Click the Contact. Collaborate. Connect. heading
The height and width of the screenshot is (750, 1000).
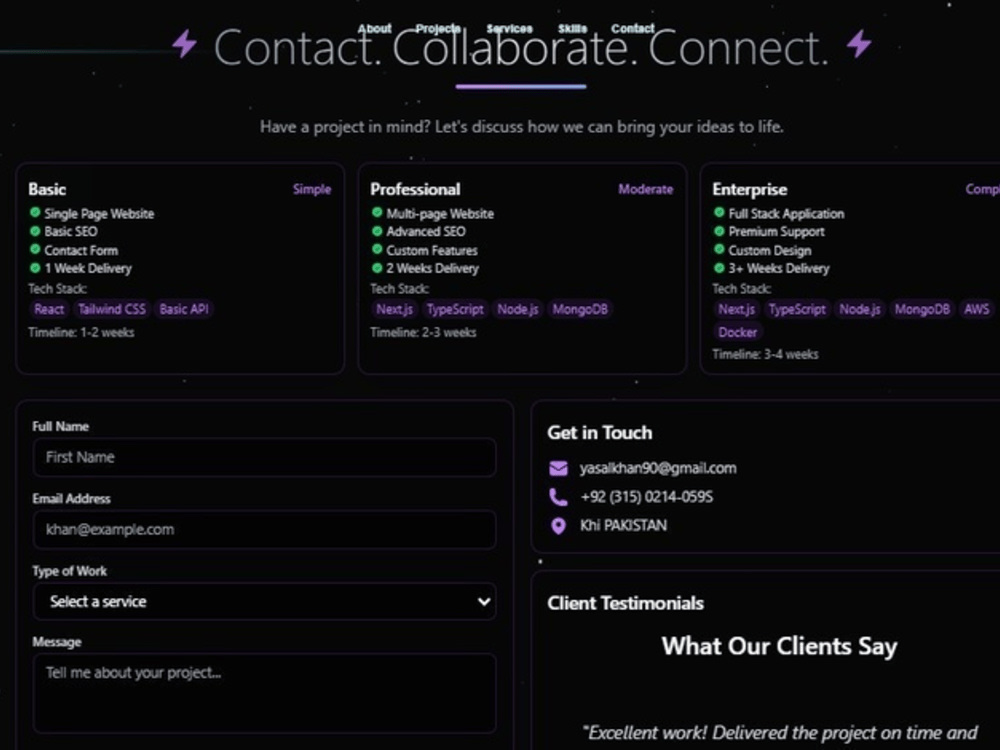(521, 48)
